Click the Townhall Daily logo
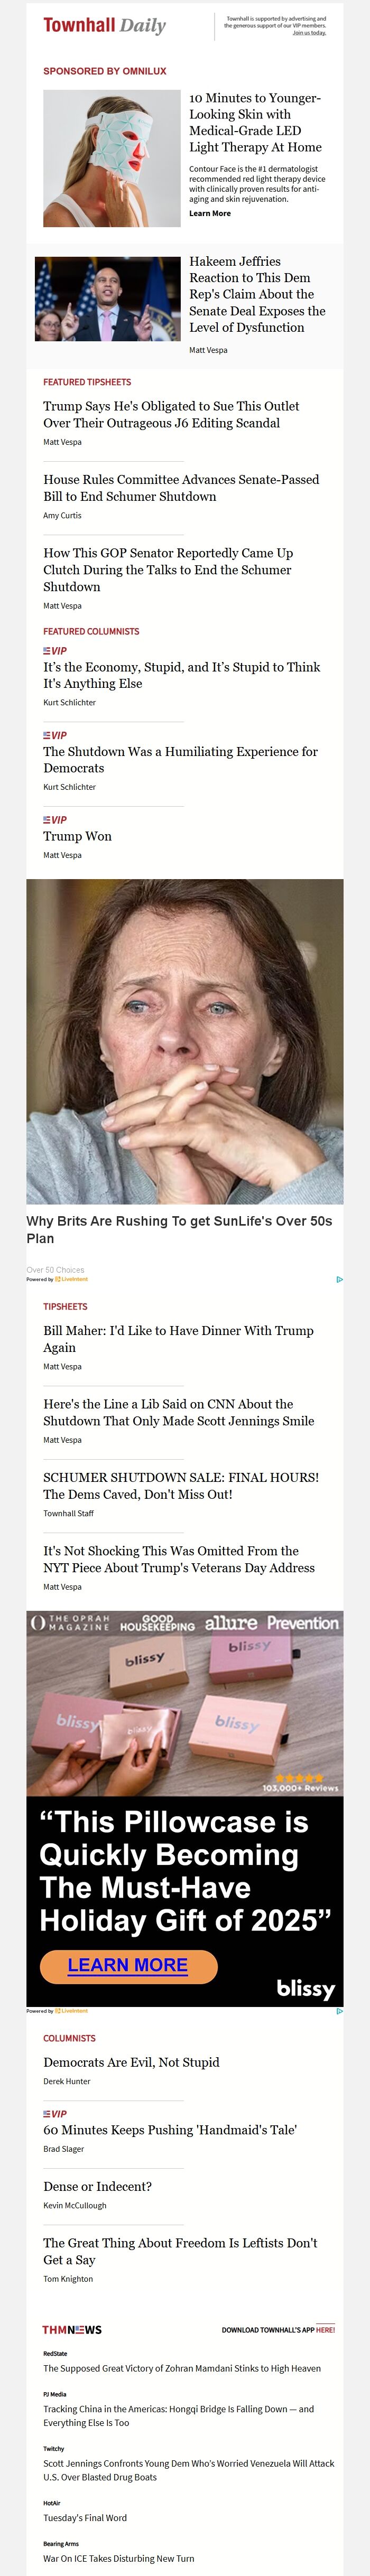The image size is (370, 2576). click(104, 25)
